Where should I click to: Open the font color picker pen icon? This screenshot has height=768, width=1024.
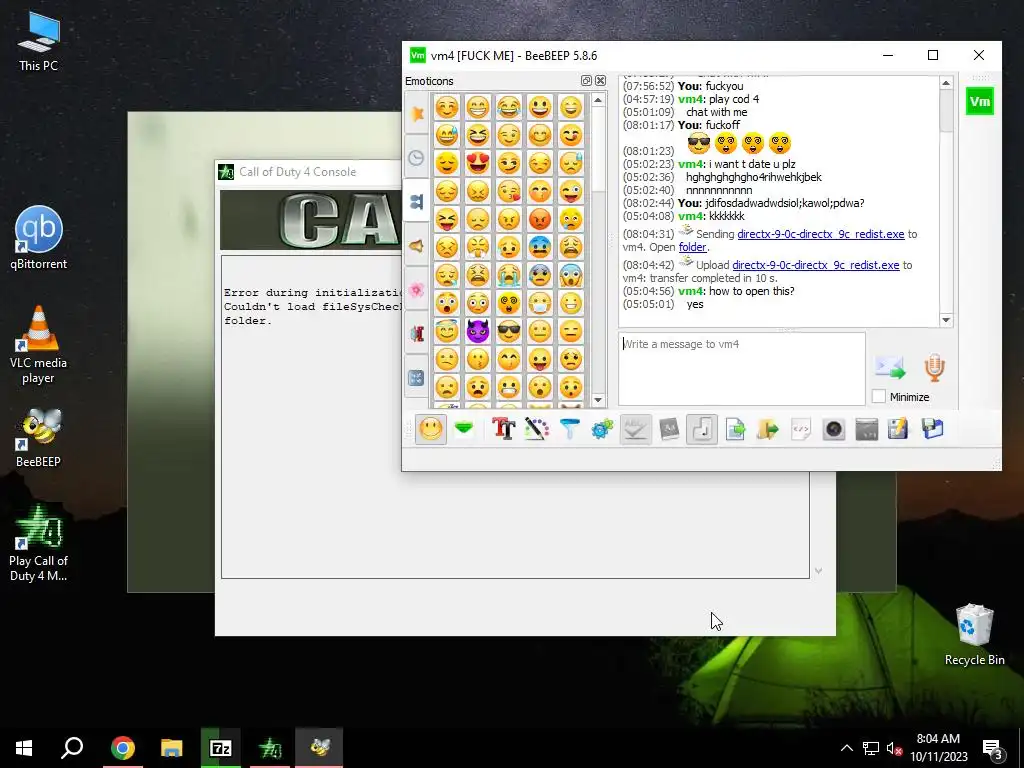click(x=536, y=429)
